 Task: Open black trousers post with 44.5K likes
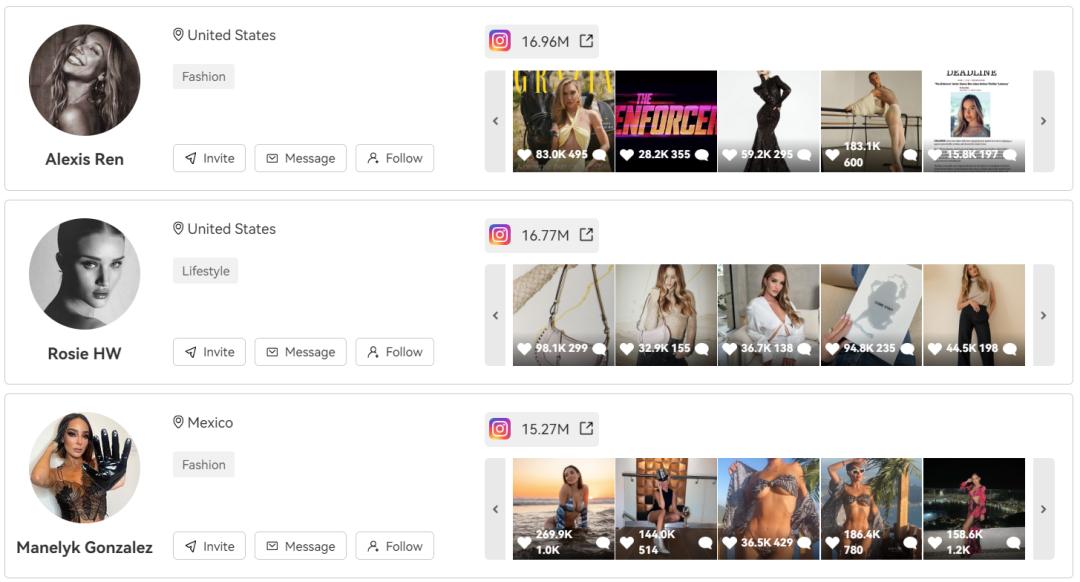pyautogui.click(x=974, y=315)
